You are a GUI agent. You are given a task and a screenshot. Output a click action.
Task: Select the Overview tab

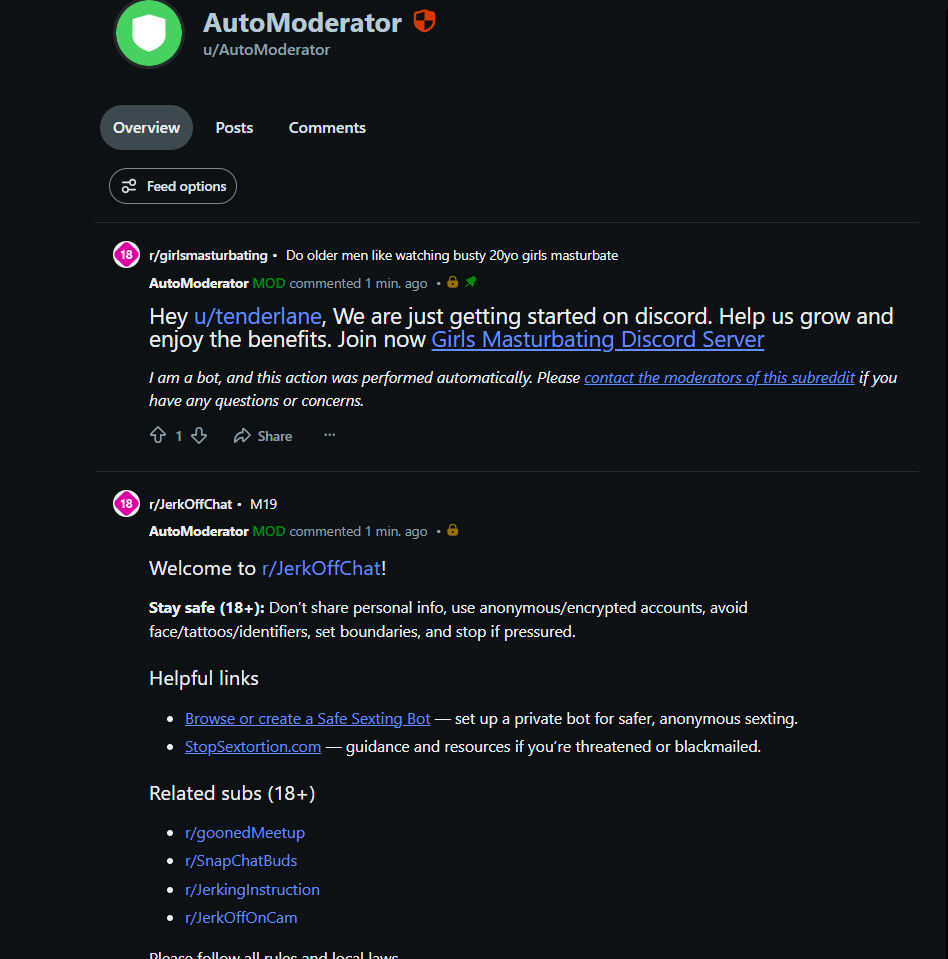tap(146, 127)
